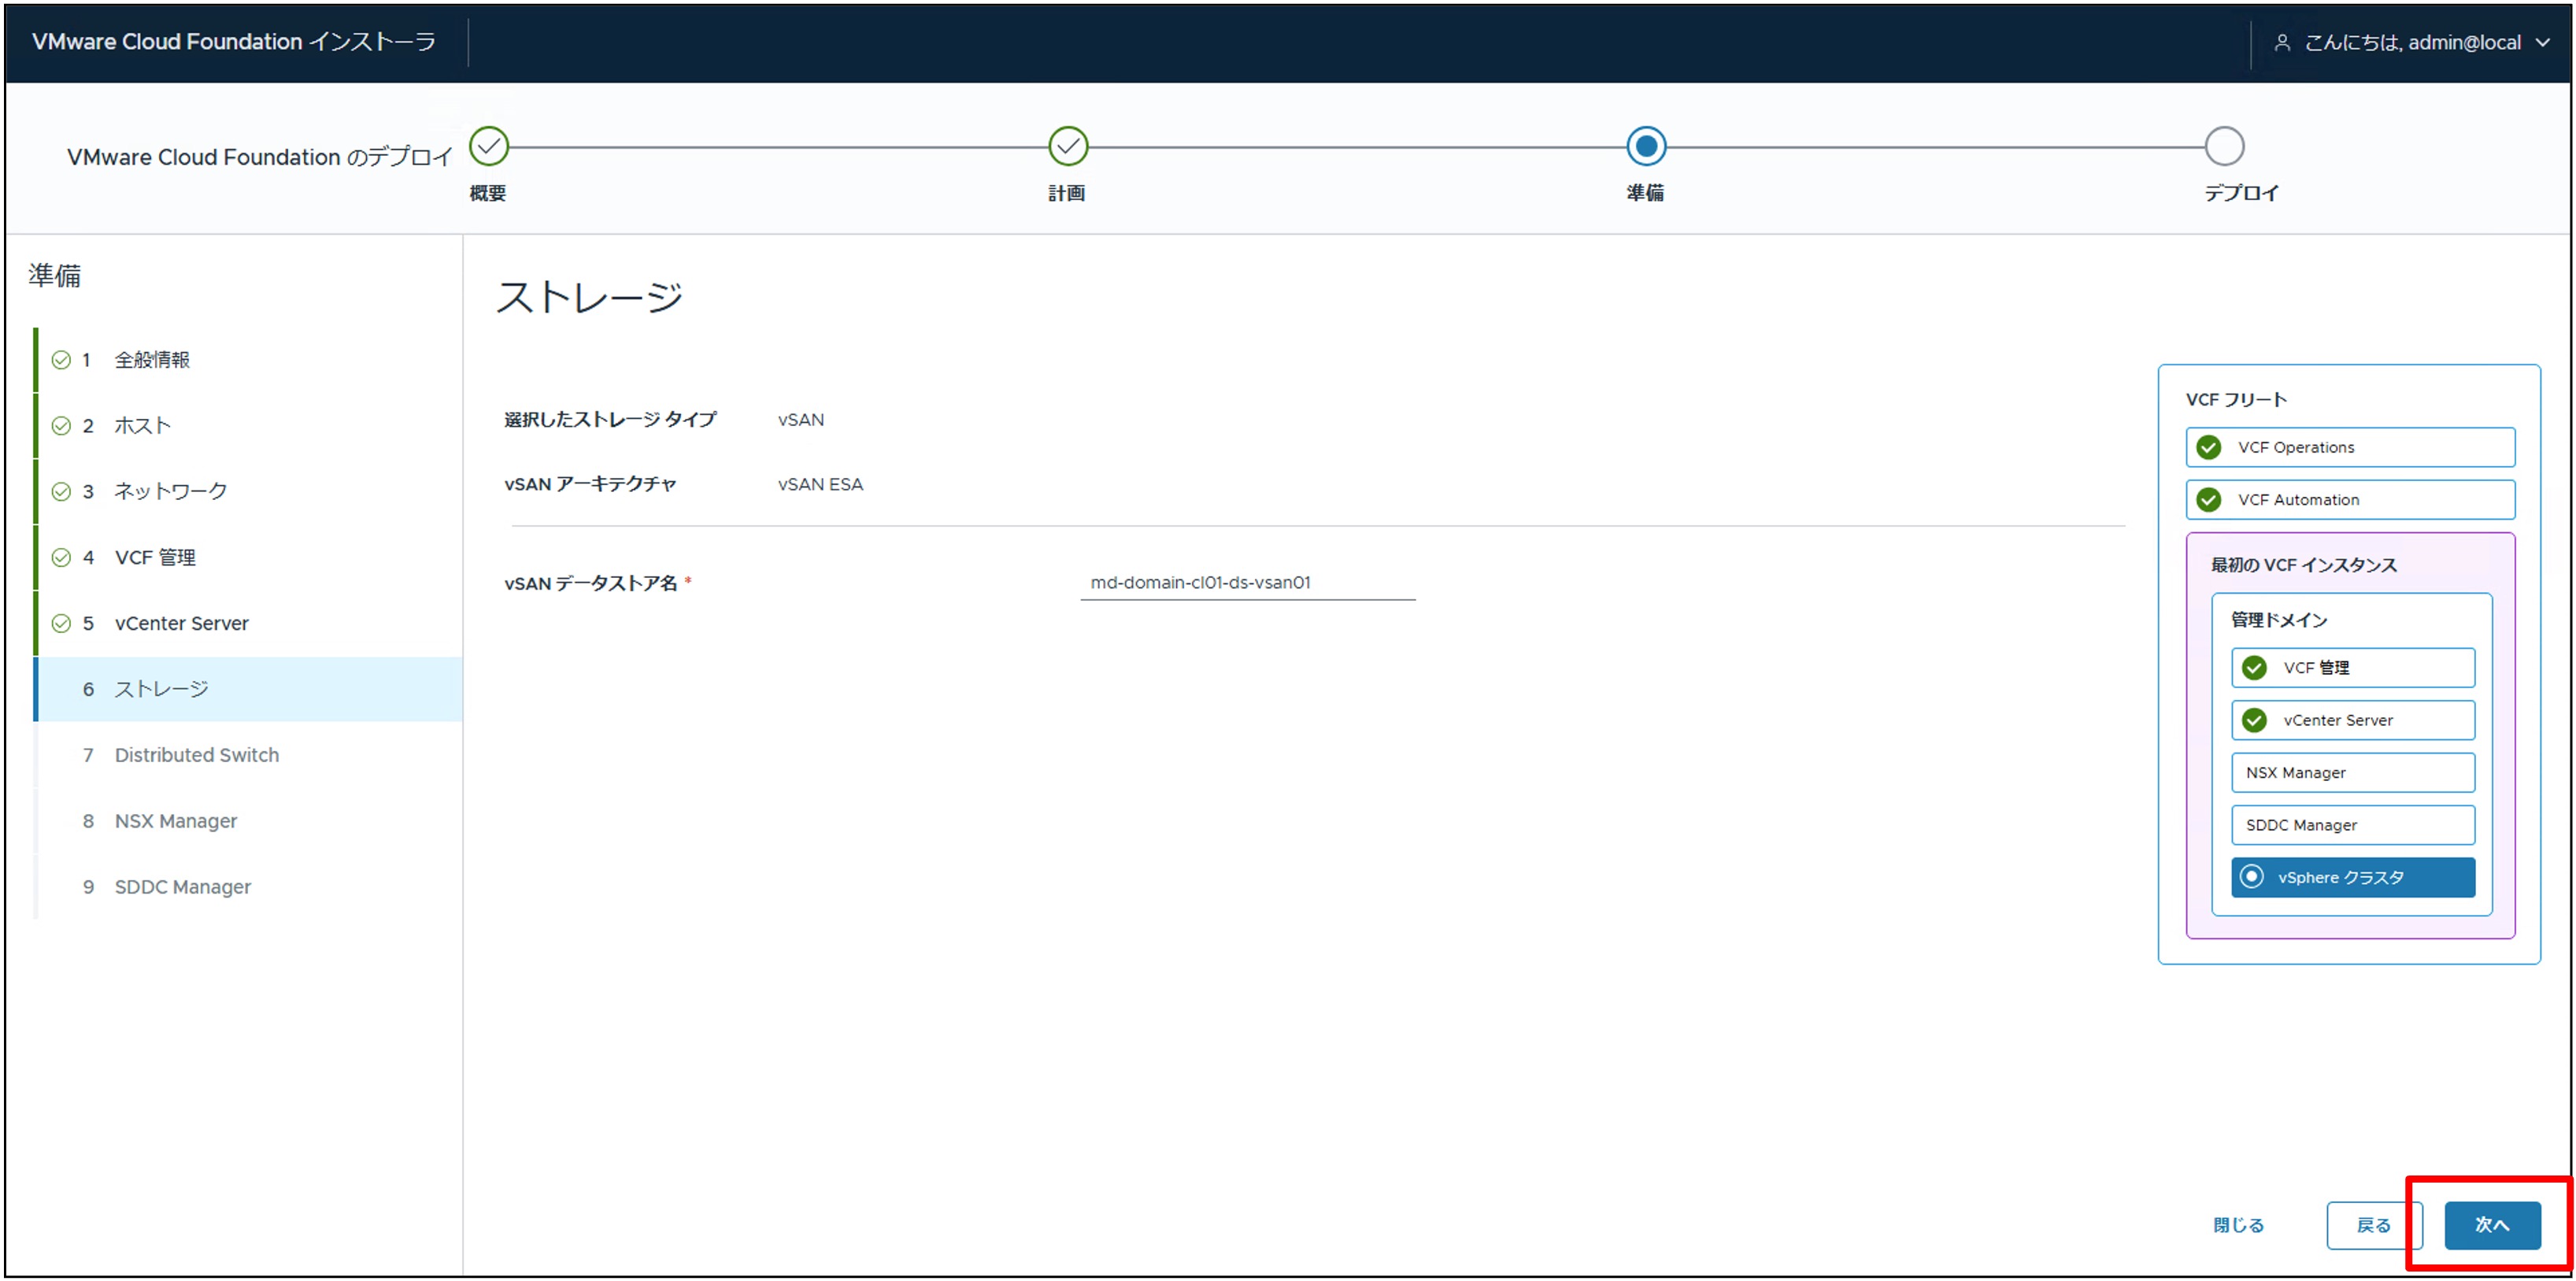This screenshot has height=1281, width=2576.
Task: Click the VMware Cloud Foundation インストーラ title
Action: (x=234, y=42)
